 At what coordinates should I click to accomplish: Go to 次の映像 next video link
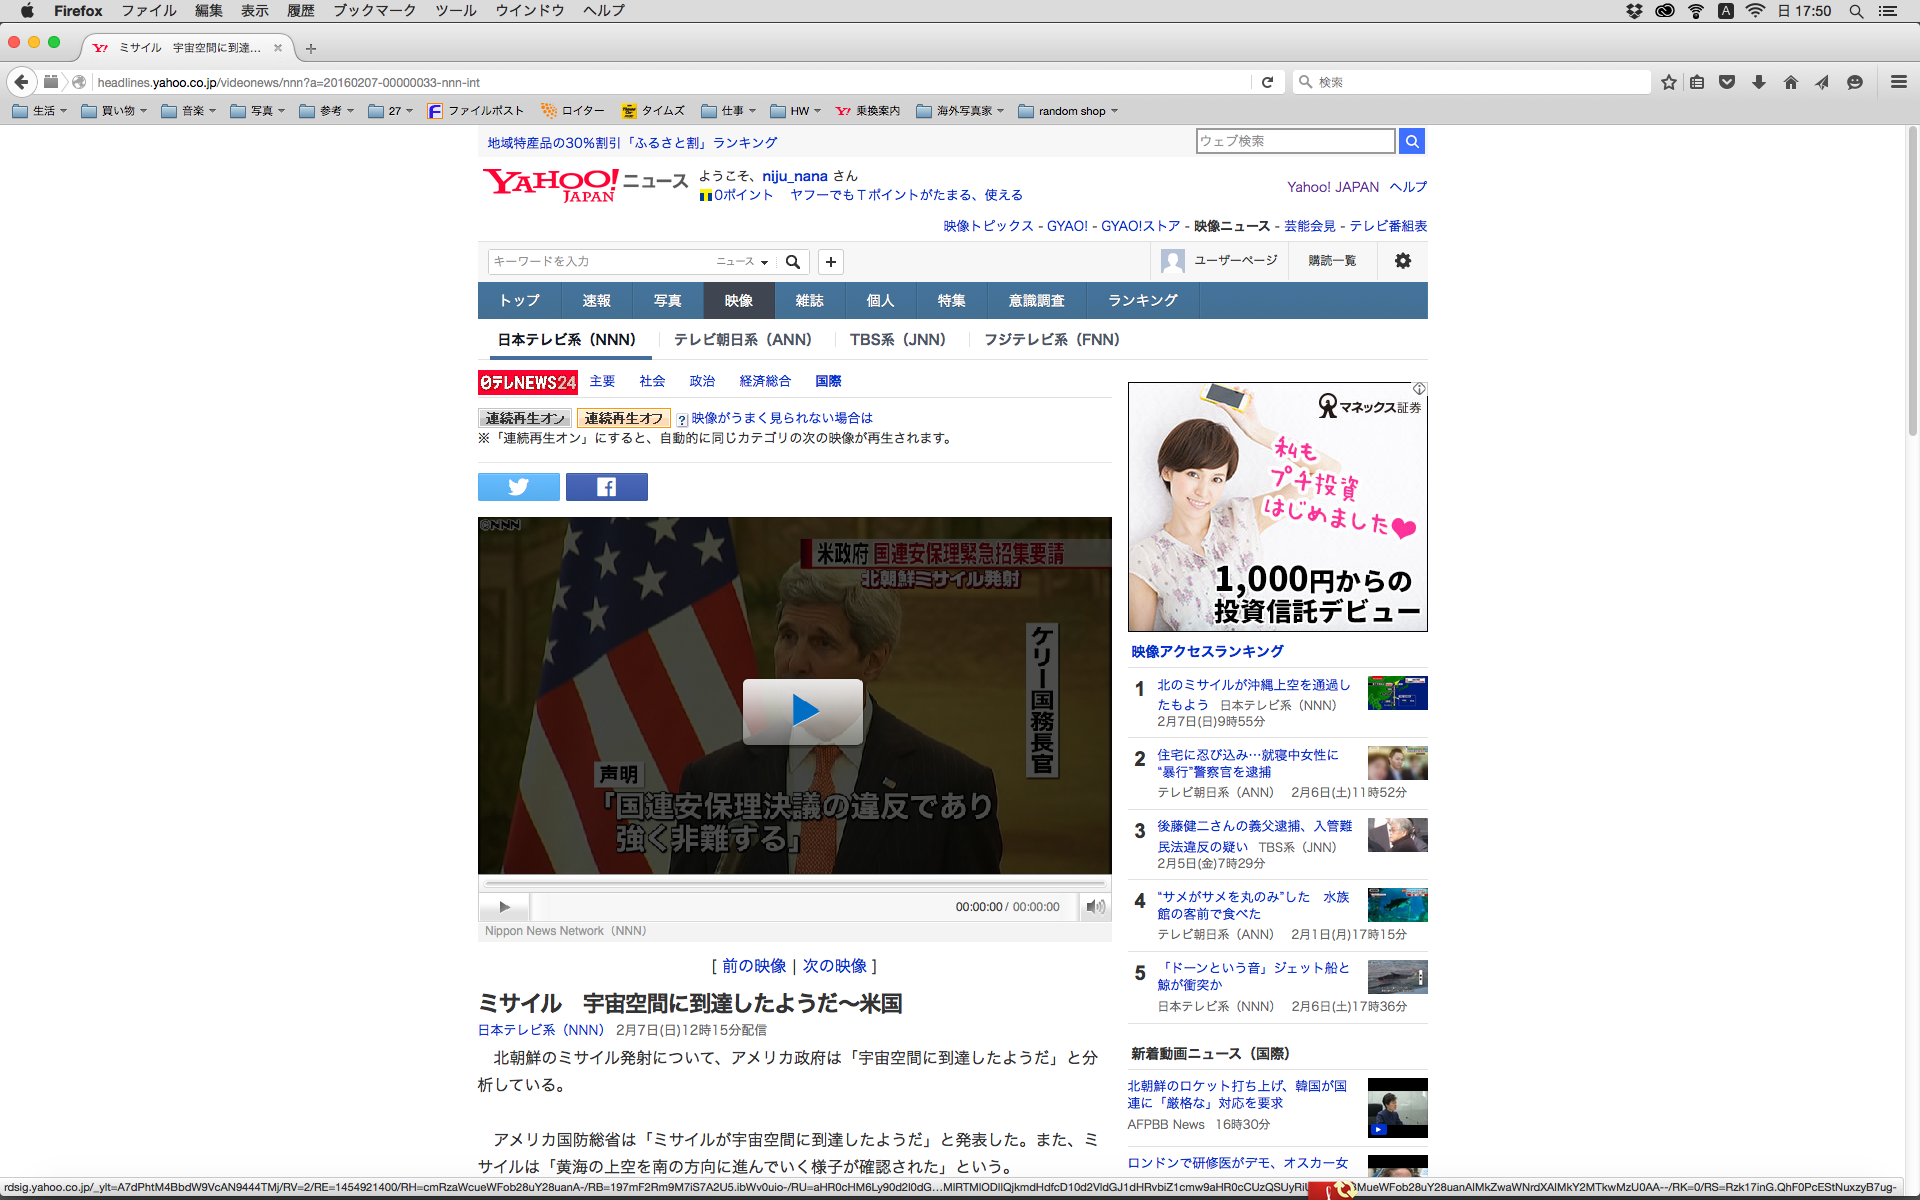tap(834, 966)
